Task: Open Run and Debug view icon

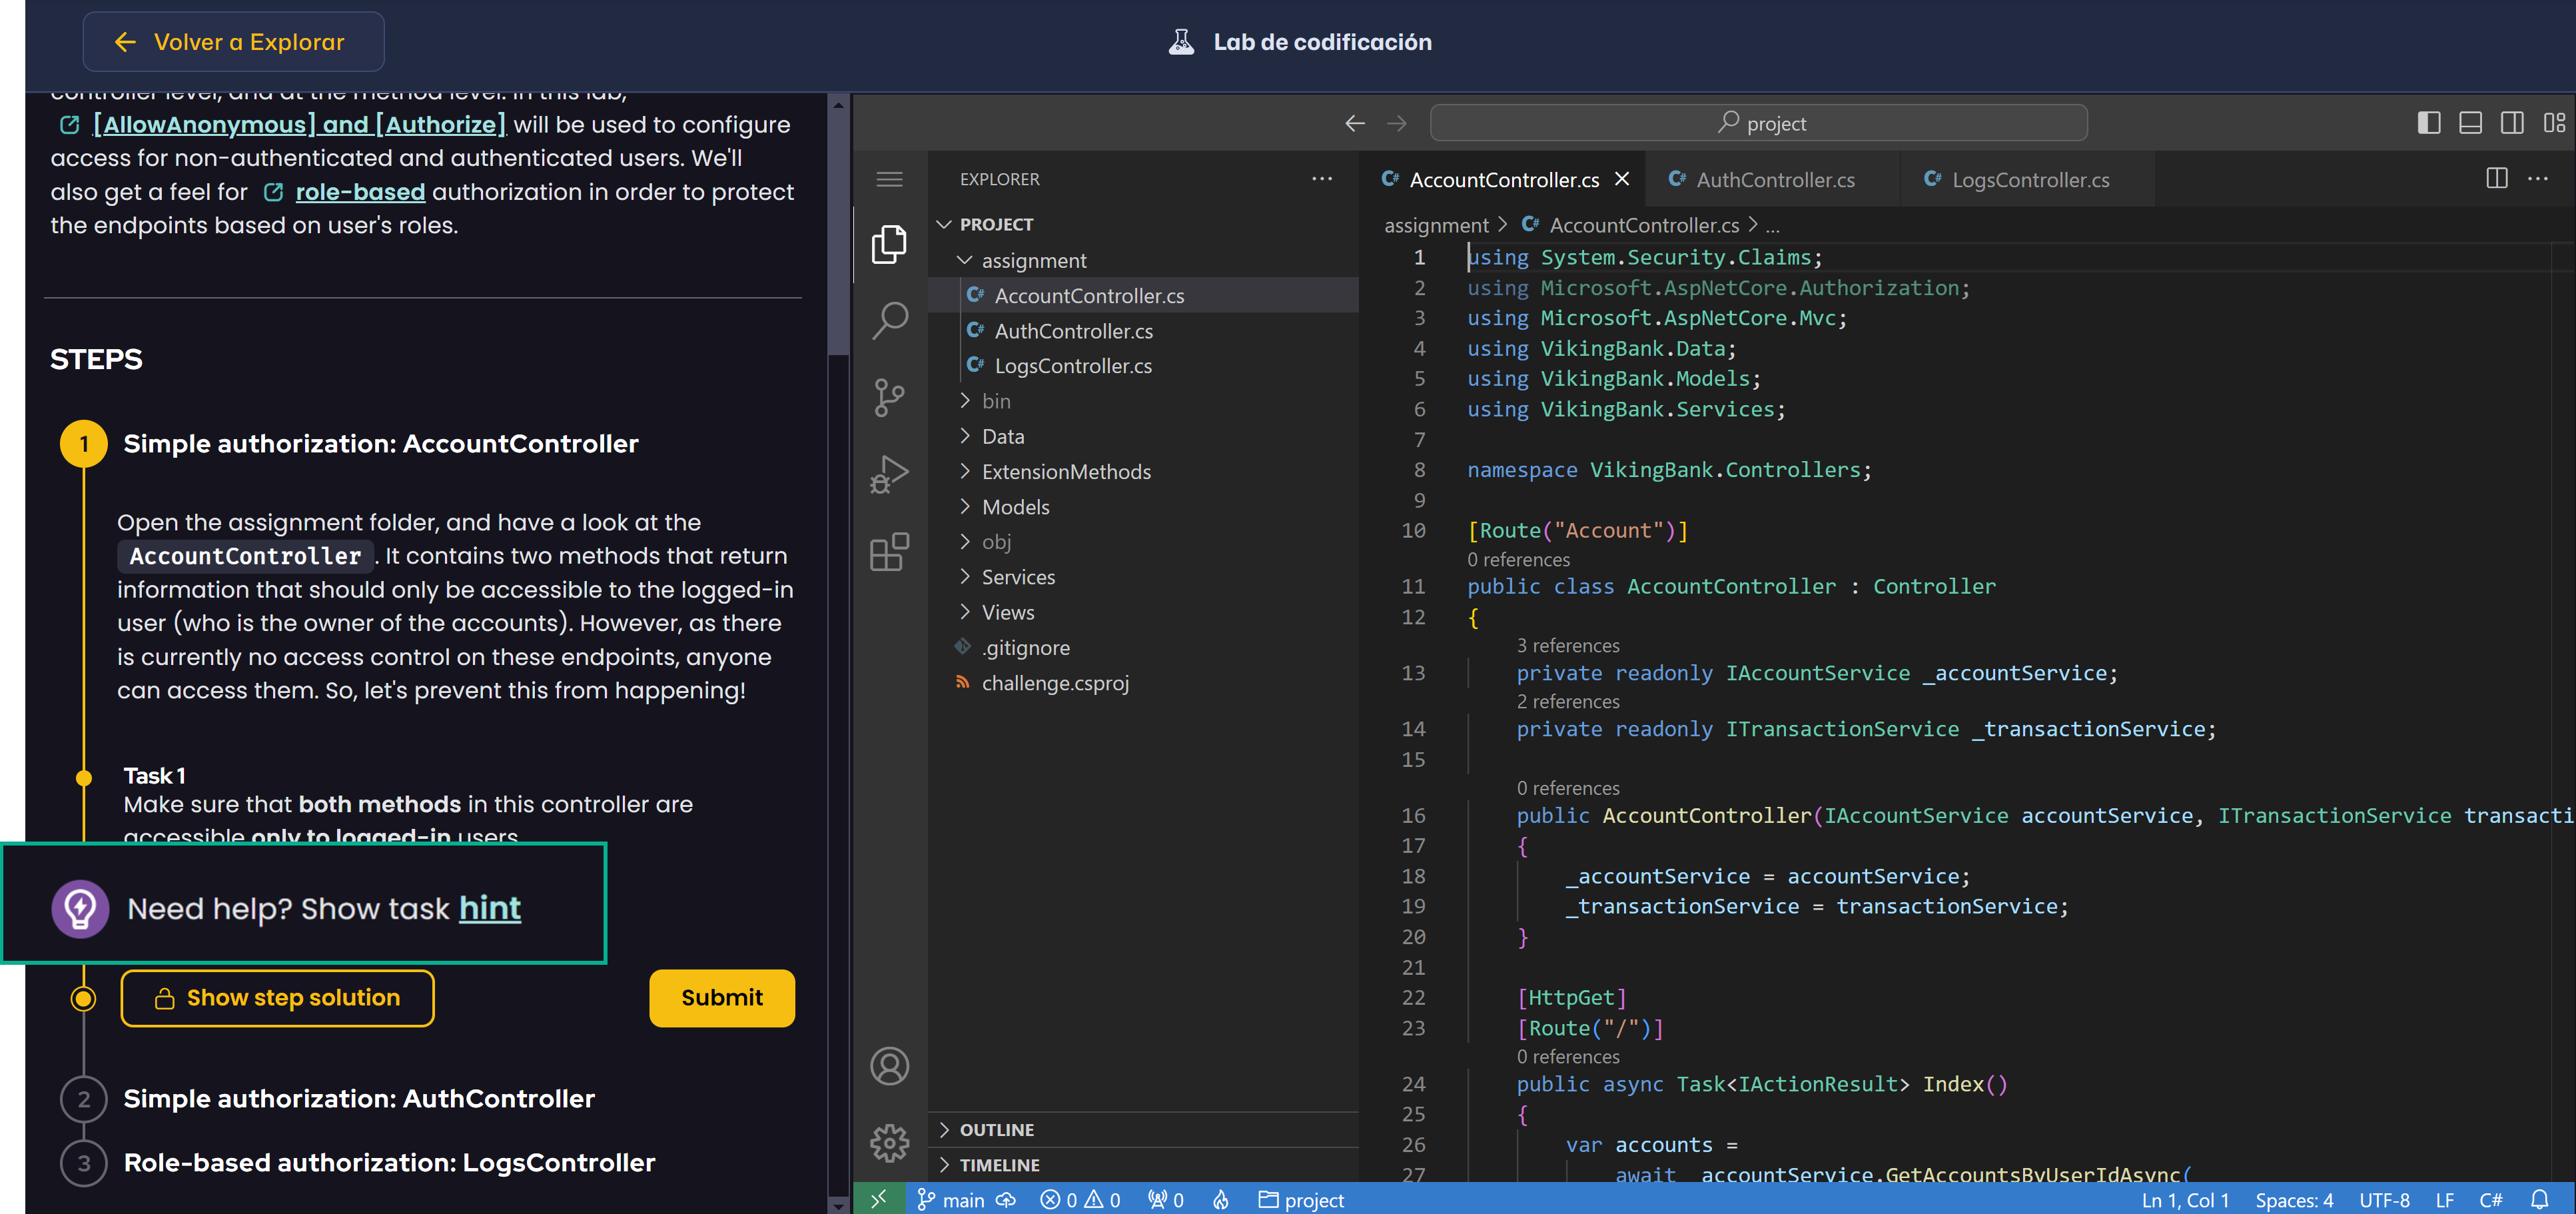Action: coord(888,474)
